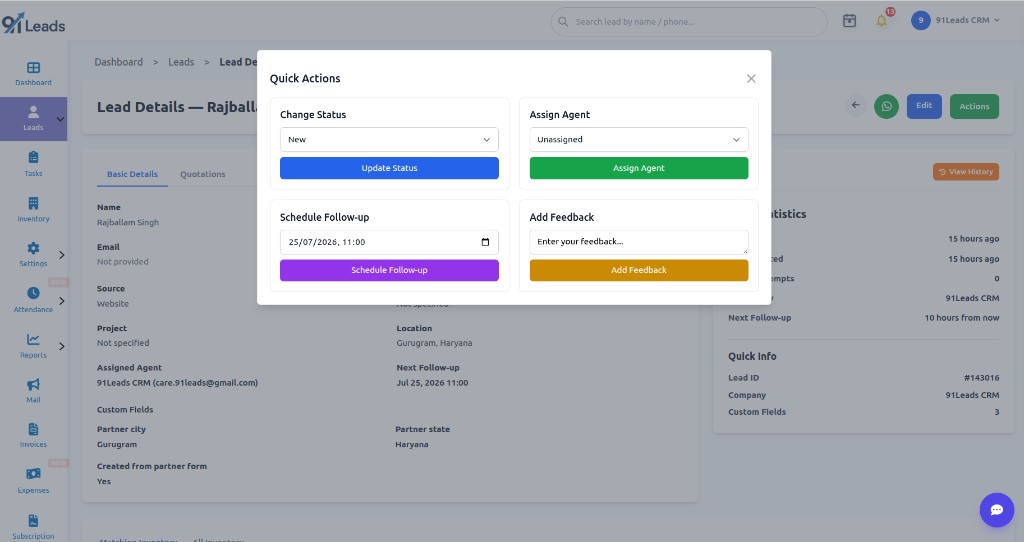The height and width of the screenshot is (542, 1024).
Task: Expand the Reports sidebar submenu arrow
Action: click(61, 347)
